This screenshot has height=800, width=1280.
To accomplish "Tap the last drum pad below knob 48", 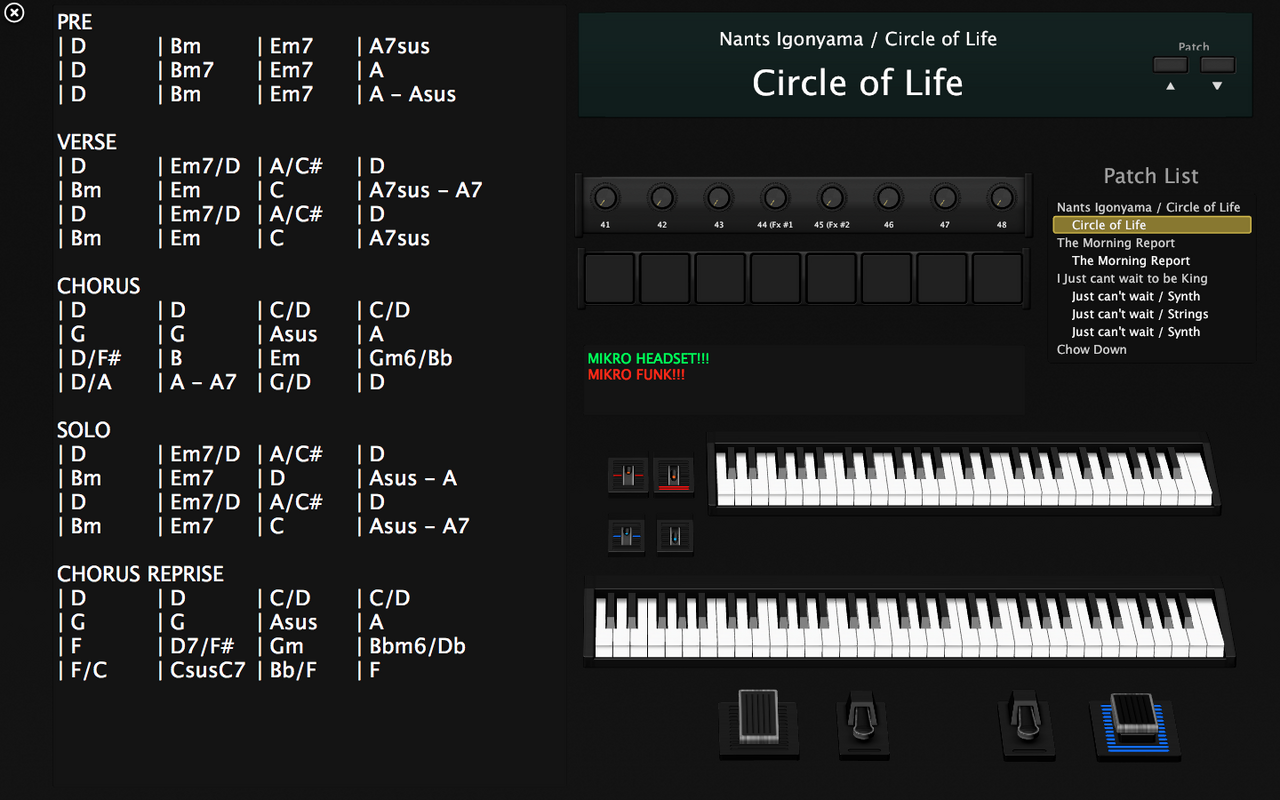I will pos(998,278).
